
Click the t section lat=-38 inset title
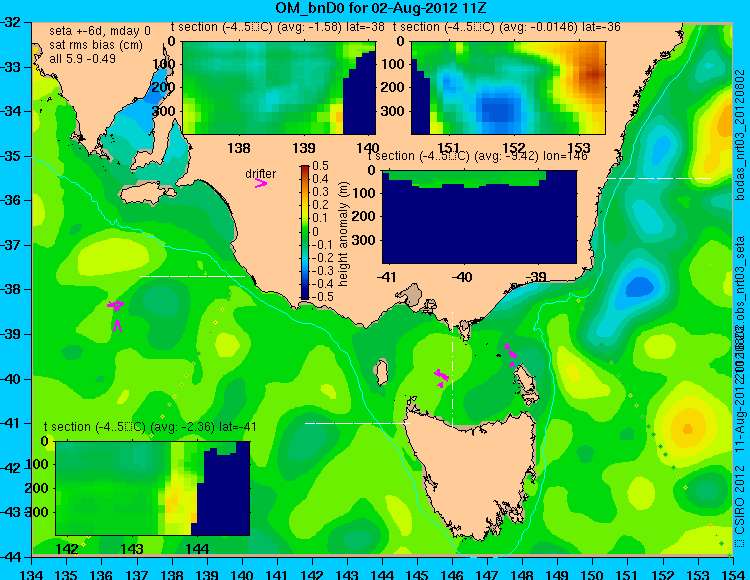[278, 27]
